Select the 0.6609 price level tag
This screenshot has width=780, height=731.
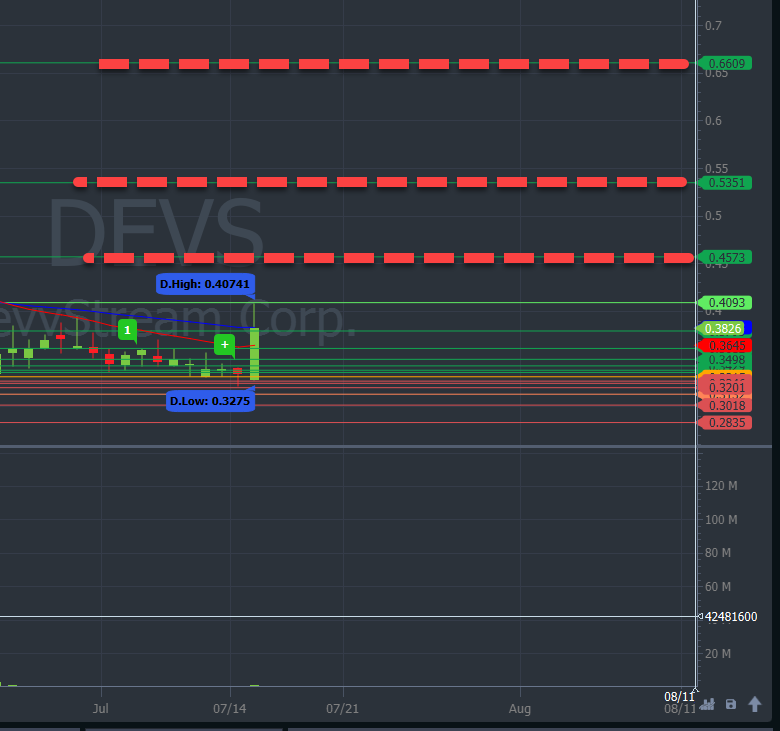click(725, 64)
